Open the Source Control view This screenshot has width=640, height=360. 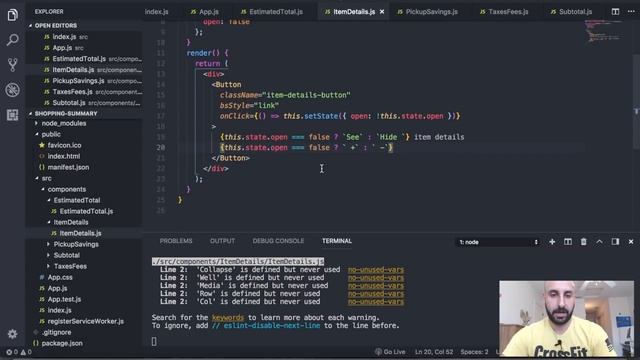pyautogui.click(x=12, y=65)
